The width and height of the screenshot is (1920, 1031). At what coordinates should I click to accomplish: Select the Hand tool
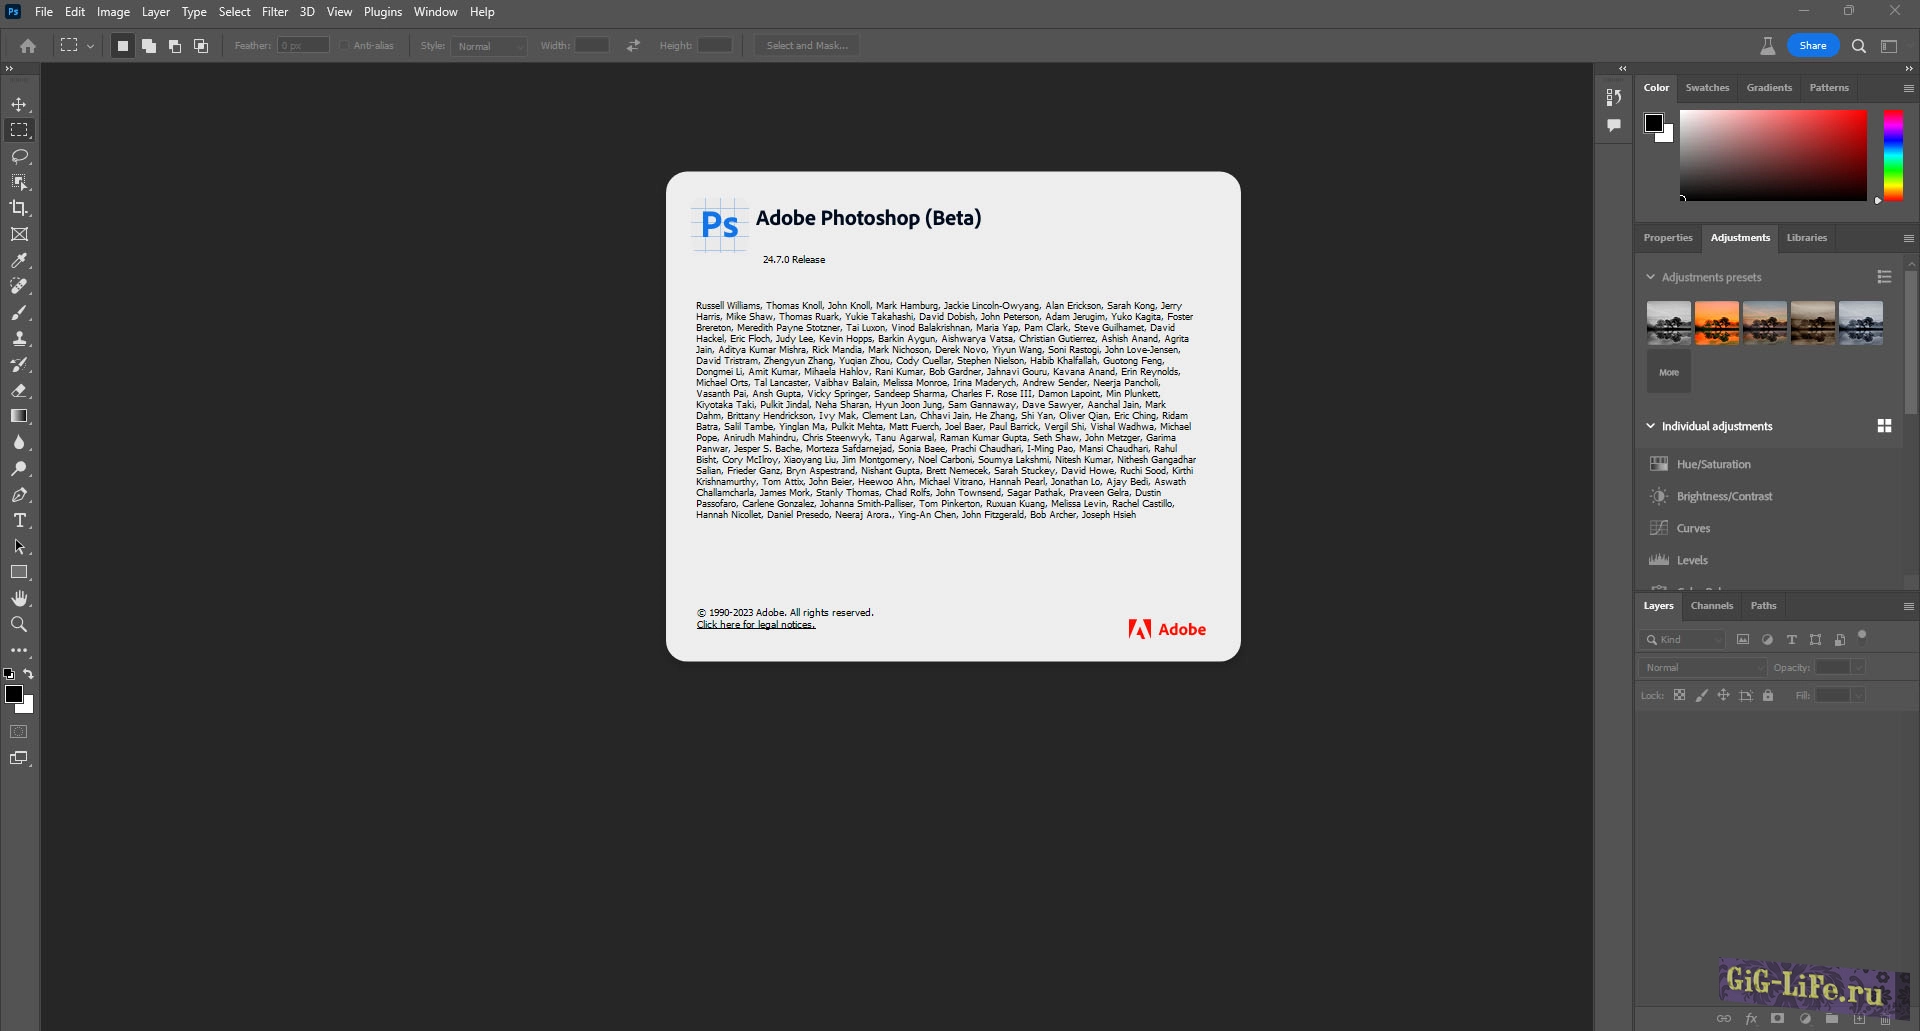point(19,599)
